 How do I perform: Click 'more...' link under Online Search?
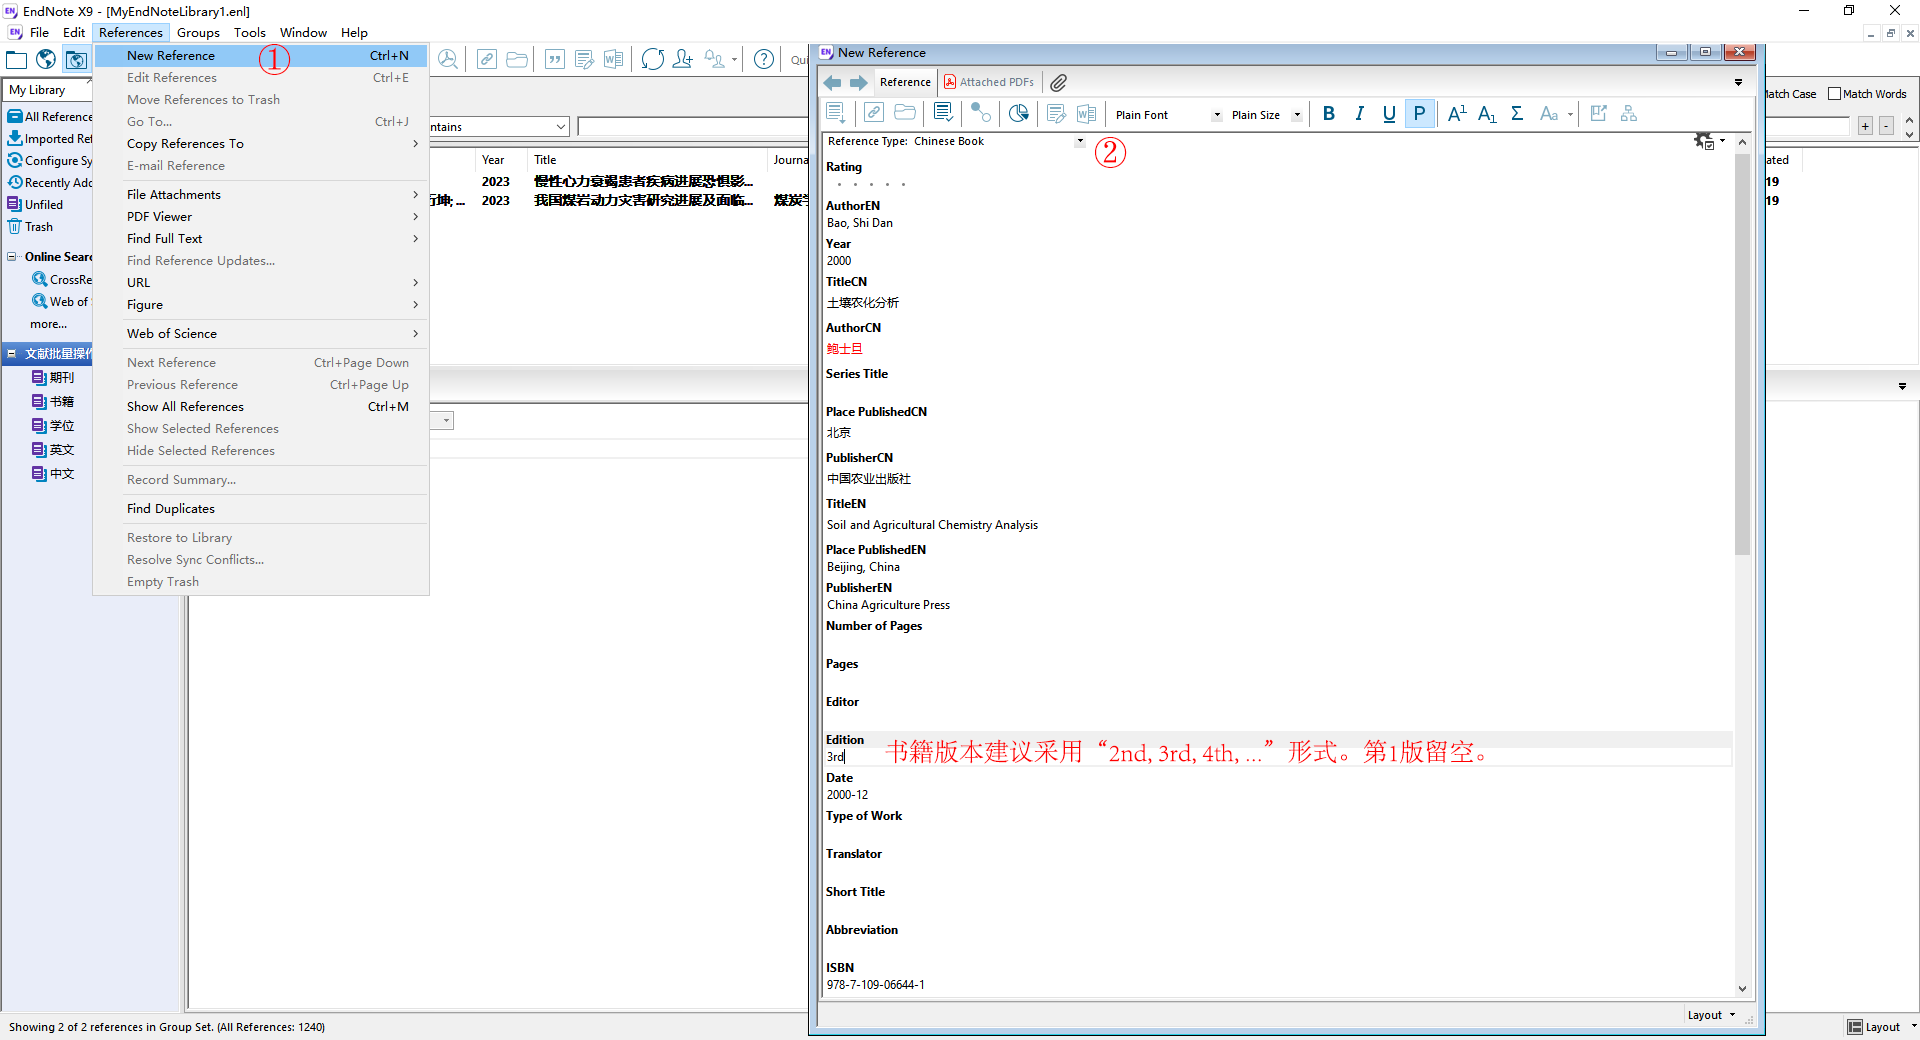point(48,324)
